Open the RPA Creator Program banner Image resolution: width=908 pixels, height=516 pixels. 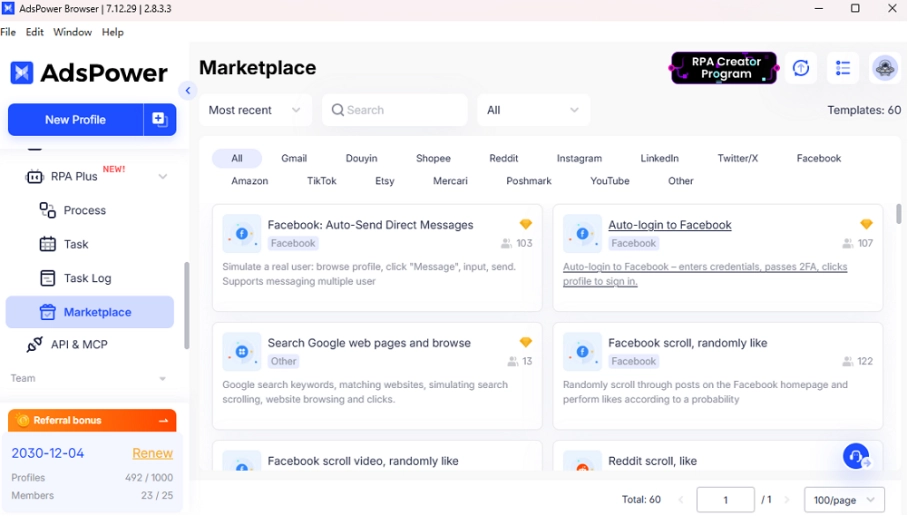pyautogui.click(x=724, y=68)
